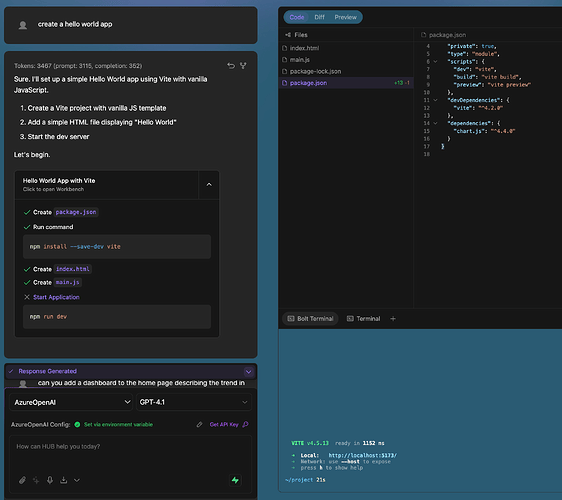This screenshot has height=500, width=562.
Task: Open the Start Application action link
Action: point(56,297)
